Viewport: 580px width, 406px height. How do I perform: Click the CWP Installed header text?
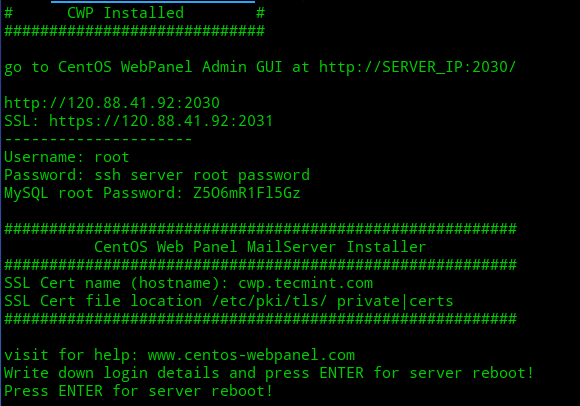[x=125, y=13]
